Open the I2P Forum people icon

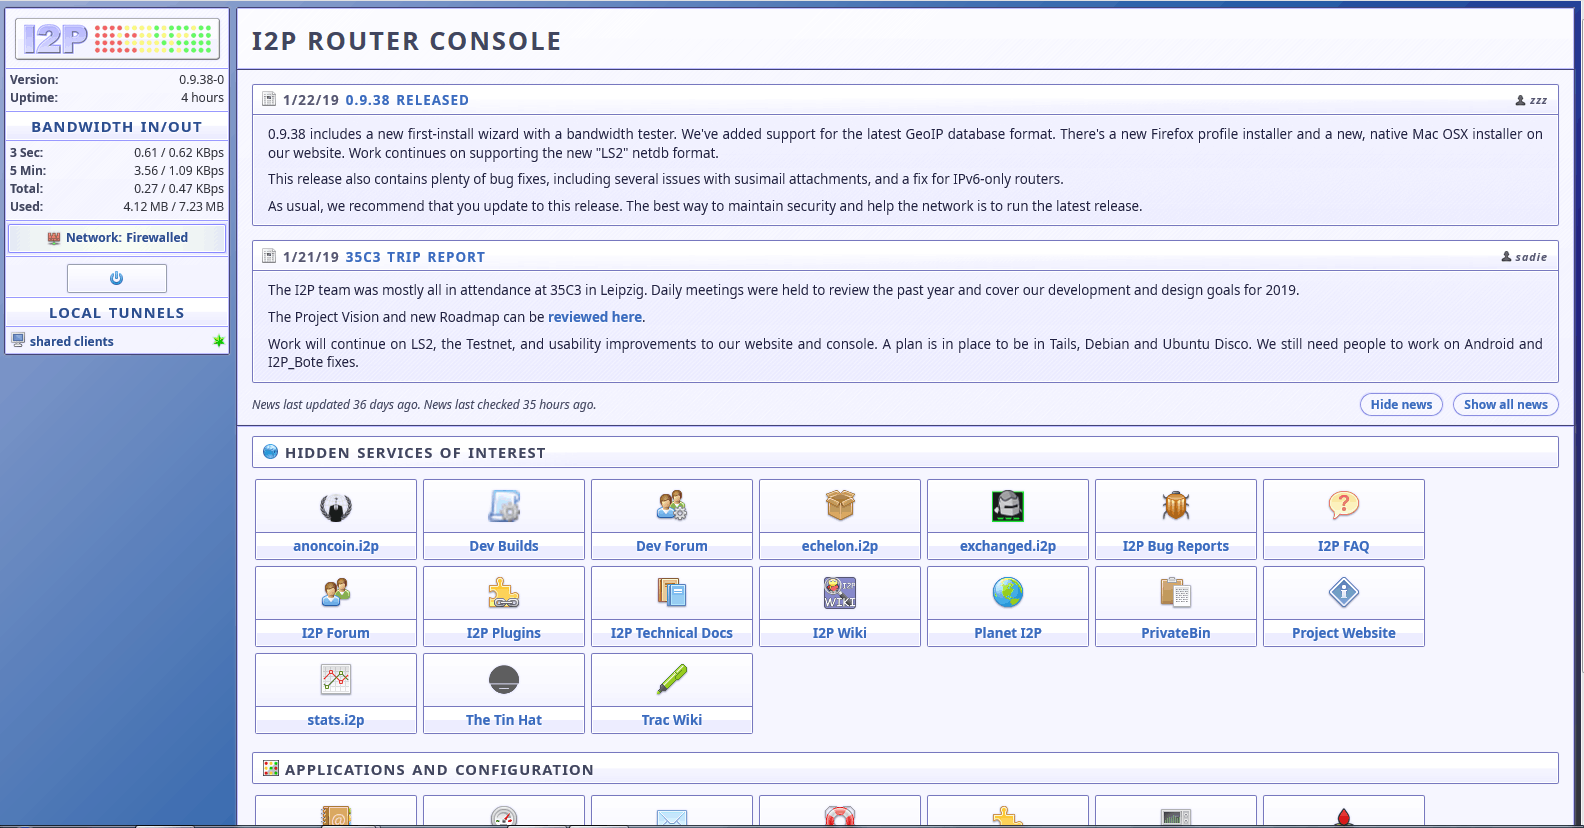pyautogui.click(x=336, y=593)
